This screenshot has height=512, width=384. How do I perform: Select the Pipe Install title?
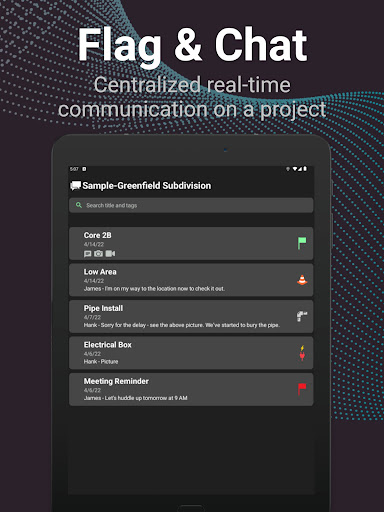point(103,308)
